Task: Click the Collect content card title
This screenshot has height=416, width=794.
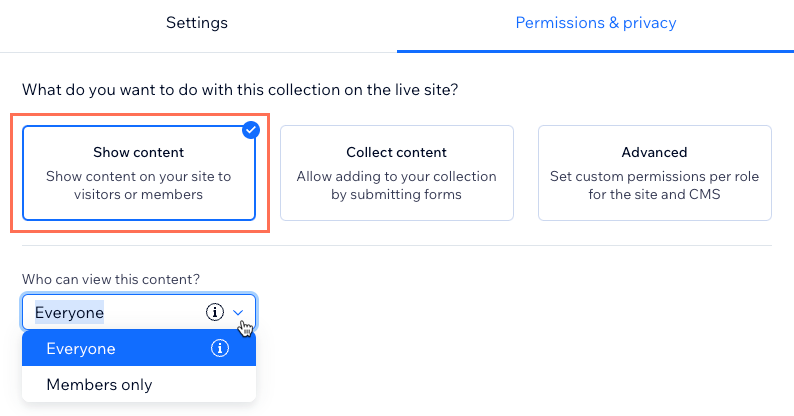Action: click(396, 152)
